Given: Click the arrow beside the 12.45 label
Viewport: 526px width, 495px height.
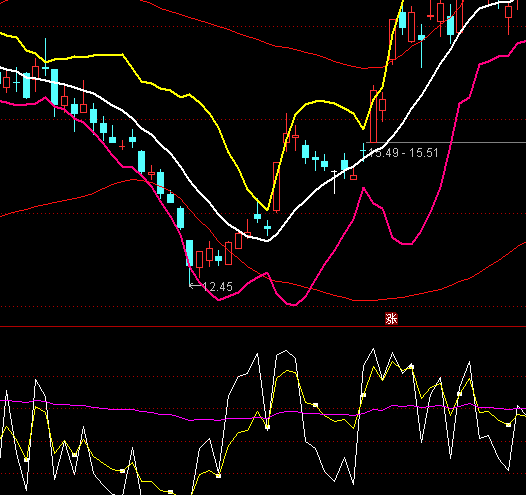Looking at the screenshot, I should [x=196, y=286].
